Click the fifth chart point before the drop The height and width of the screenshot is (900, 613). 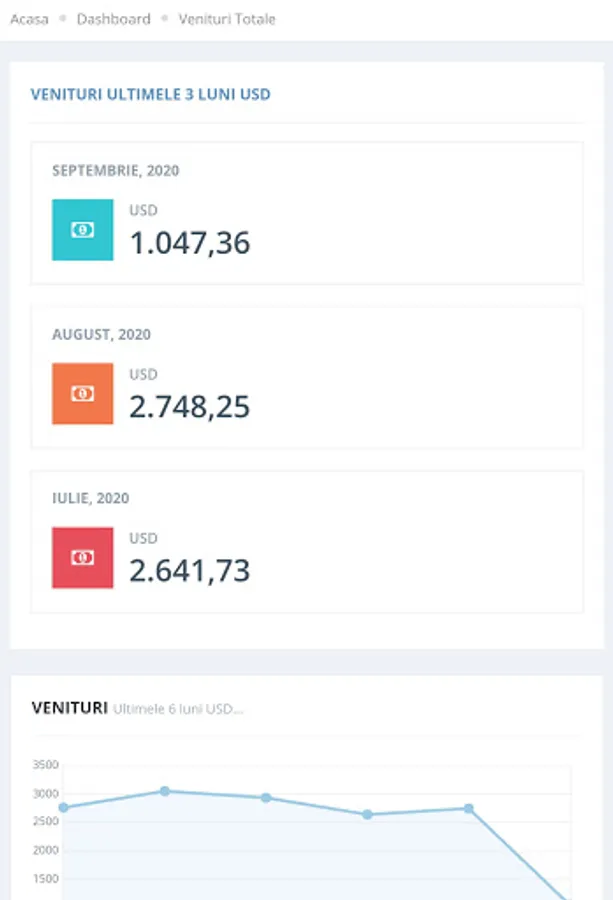(x=468, y=809)
